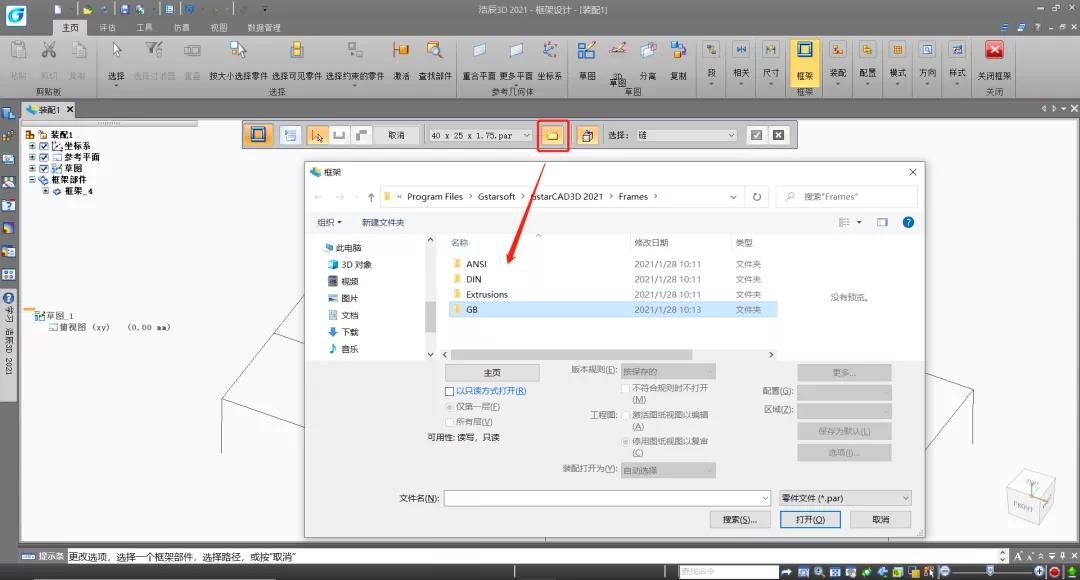Click the up-arrow navigation icon in dialog
The image size is (1080, 580).
(371, 197)
